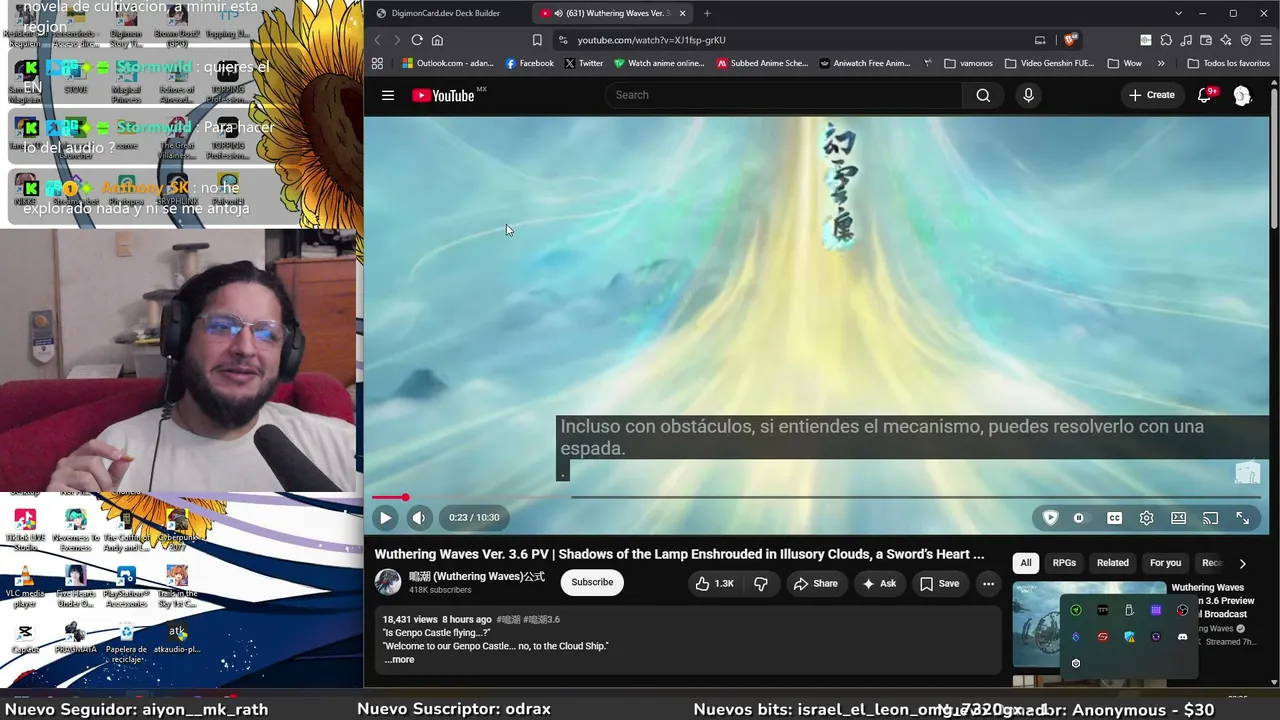Click the #鳴潮3.6 hashtag in description

[541, 620]
